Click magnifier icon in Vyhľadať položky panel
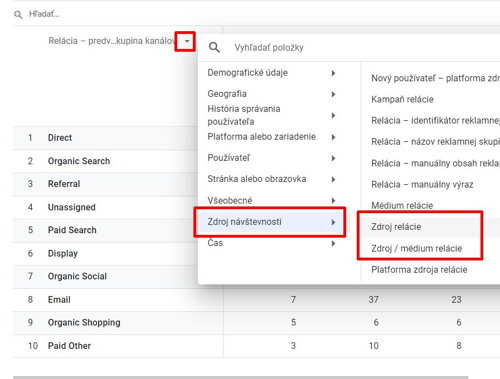Viewport: 500px width, 379px height. [214, 47]
